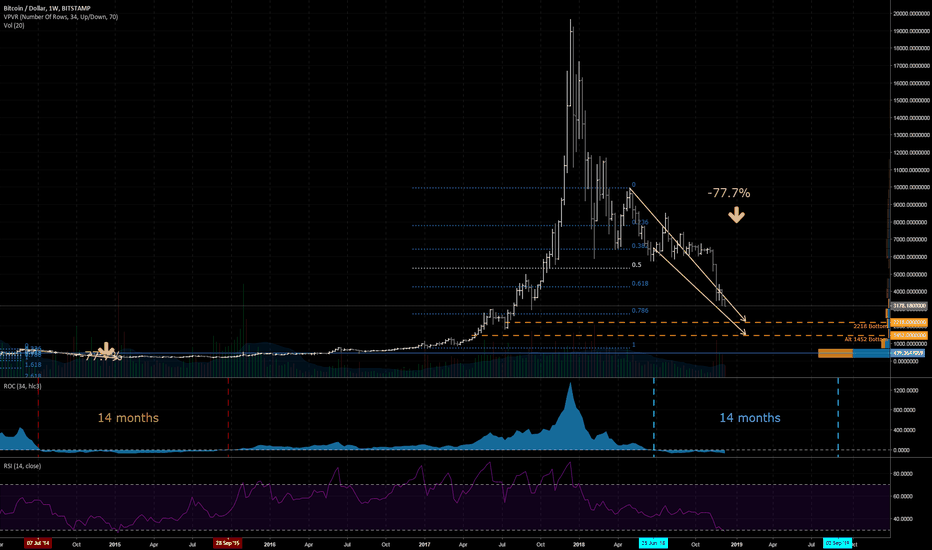Click the grey current price tag on axis
This screenshot has height=550, width=932.
tap(909, 306)
